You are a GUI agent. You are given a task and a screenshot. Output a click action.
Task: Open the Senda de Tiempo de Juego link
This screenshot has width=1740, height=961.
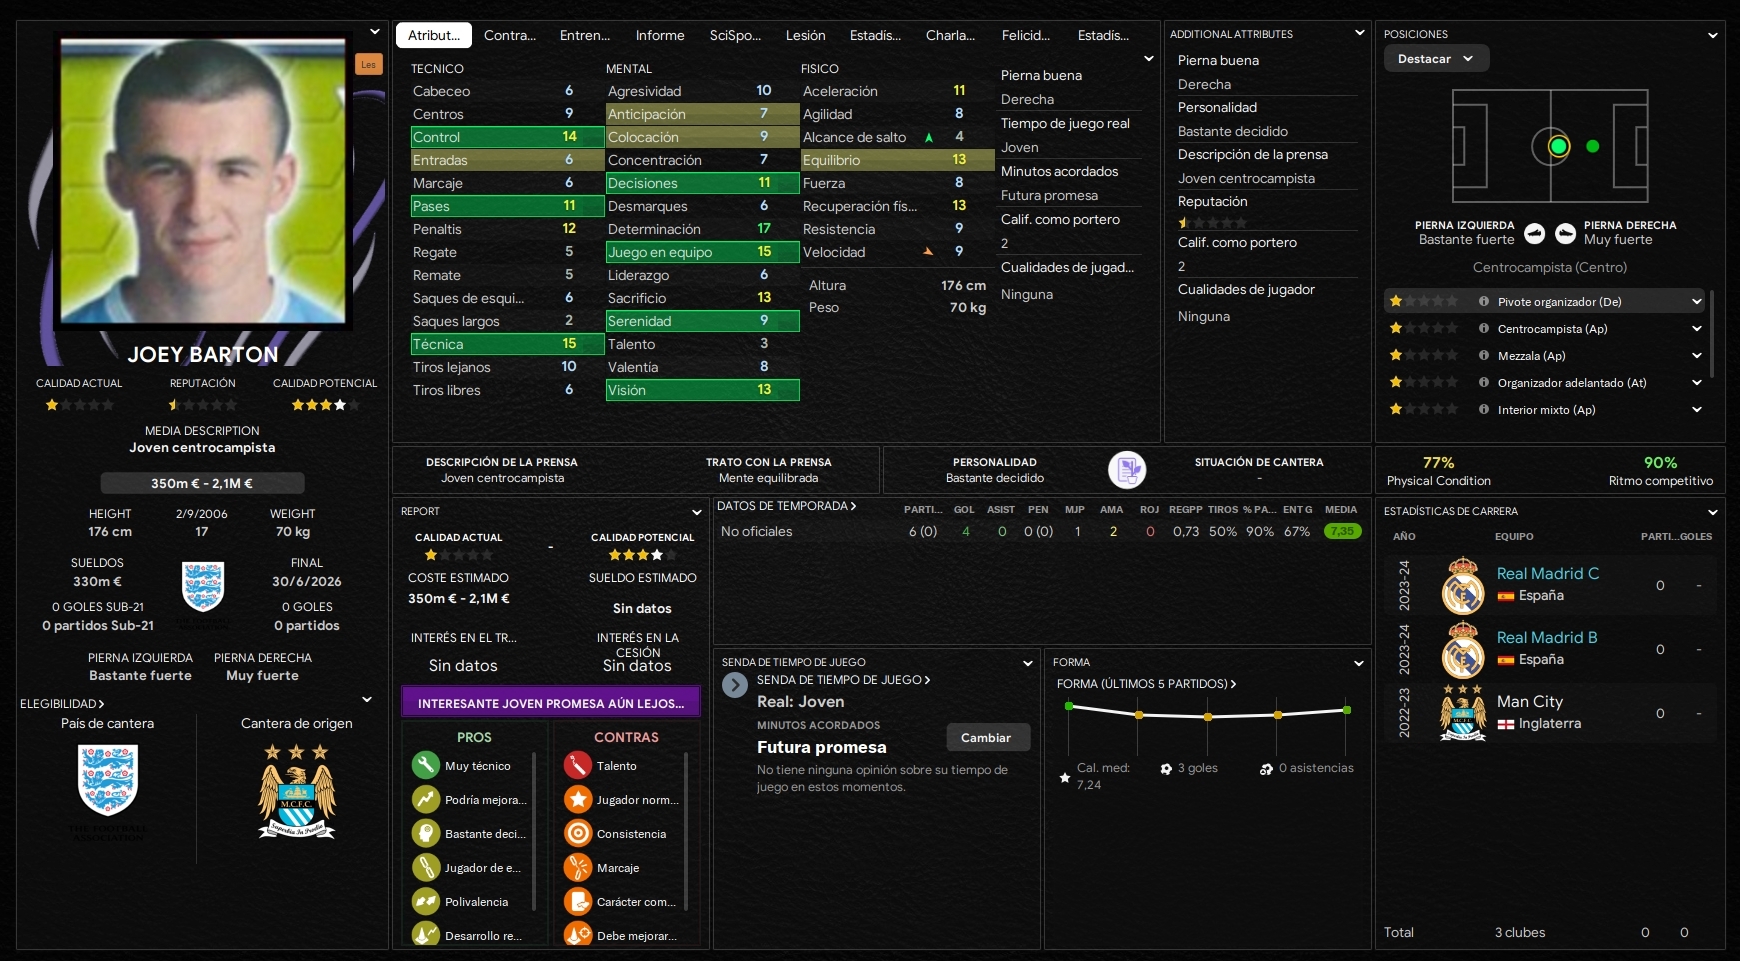(x=844, y=680)
